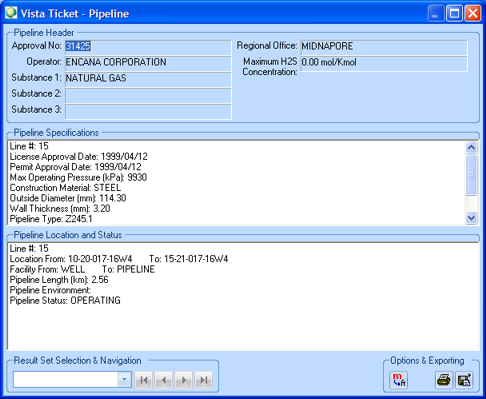Image resolution: width=486 pixels, height=399 pixels.
Task: Jump to last record in result set
Action: point(204,380)
